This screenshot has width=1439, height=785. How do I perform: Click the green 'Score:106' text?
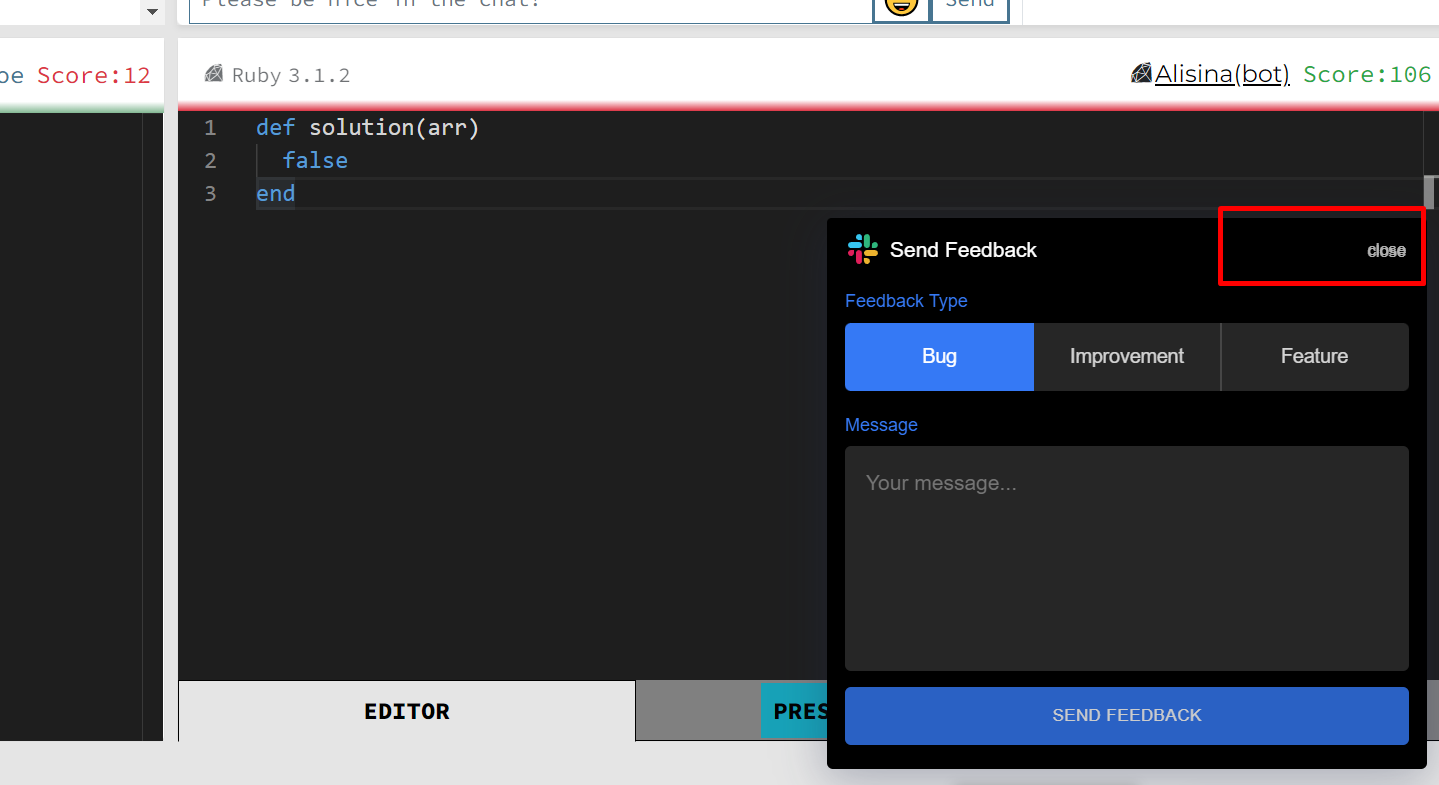(x=1367, y=75)
